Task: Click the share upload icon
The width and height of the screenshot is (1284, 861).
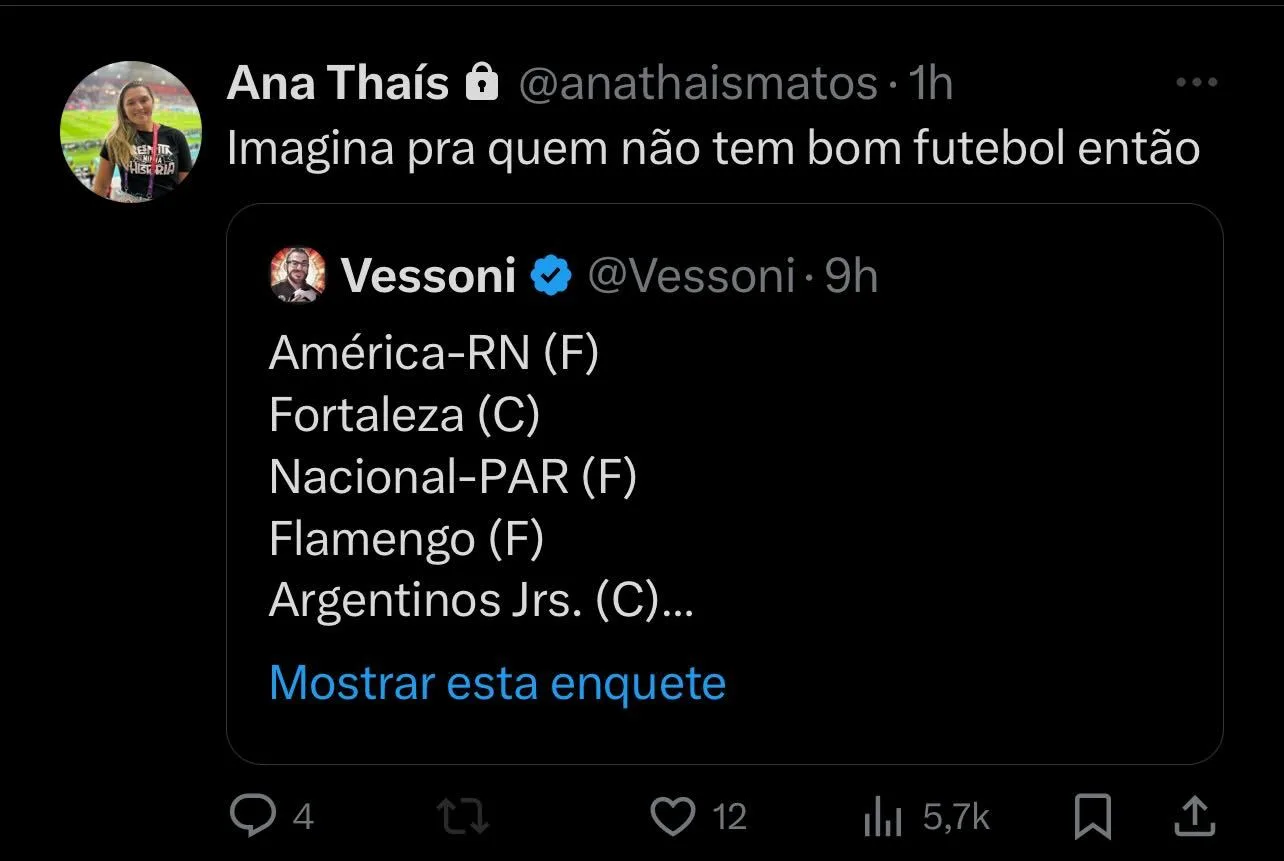Action: coord(1195,816)
